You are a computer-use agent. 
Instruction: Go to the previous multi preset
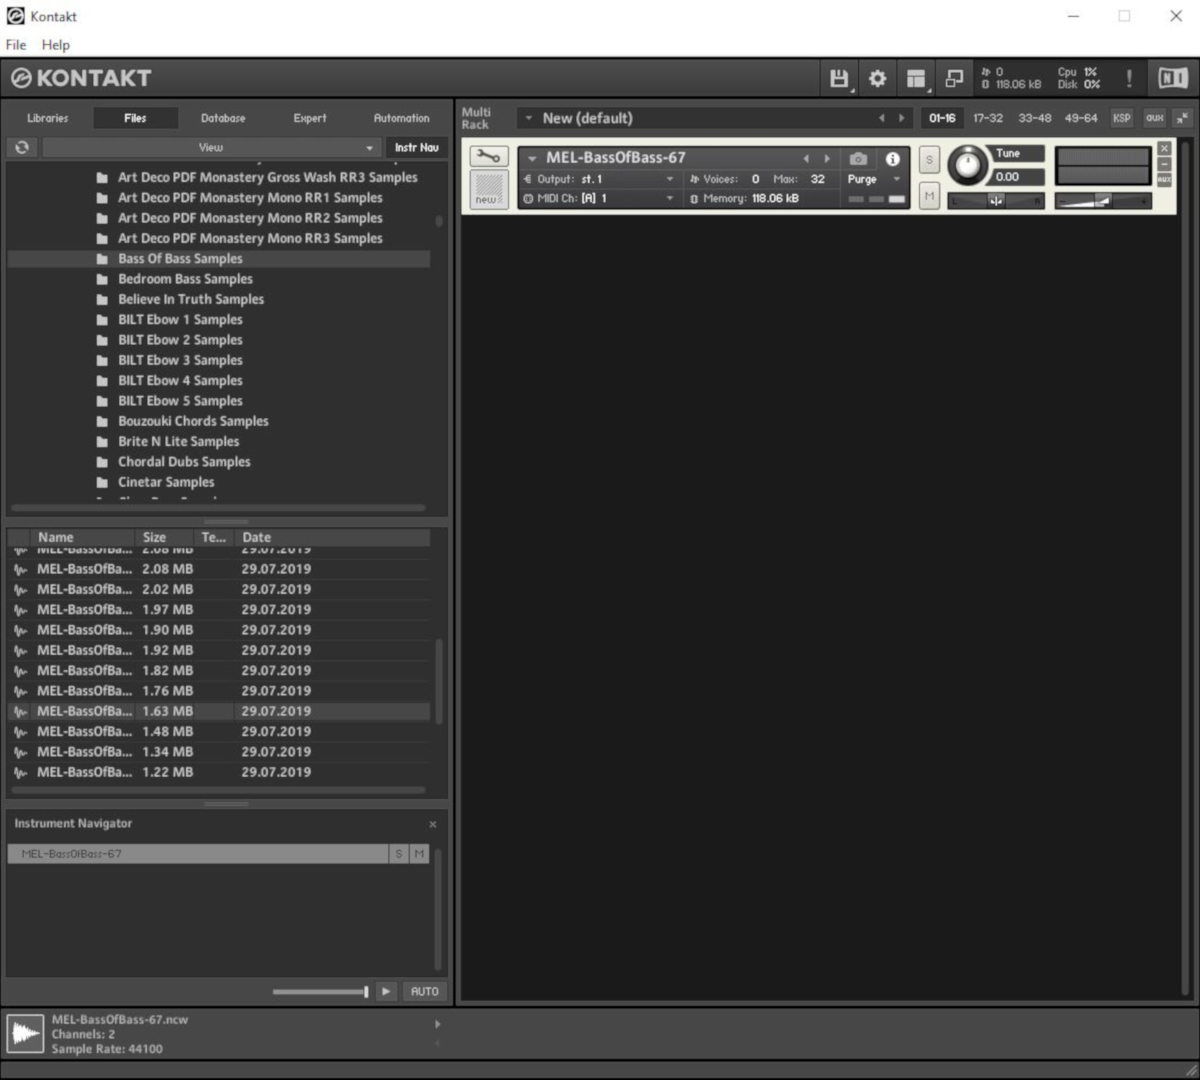[x=881, y=118]
